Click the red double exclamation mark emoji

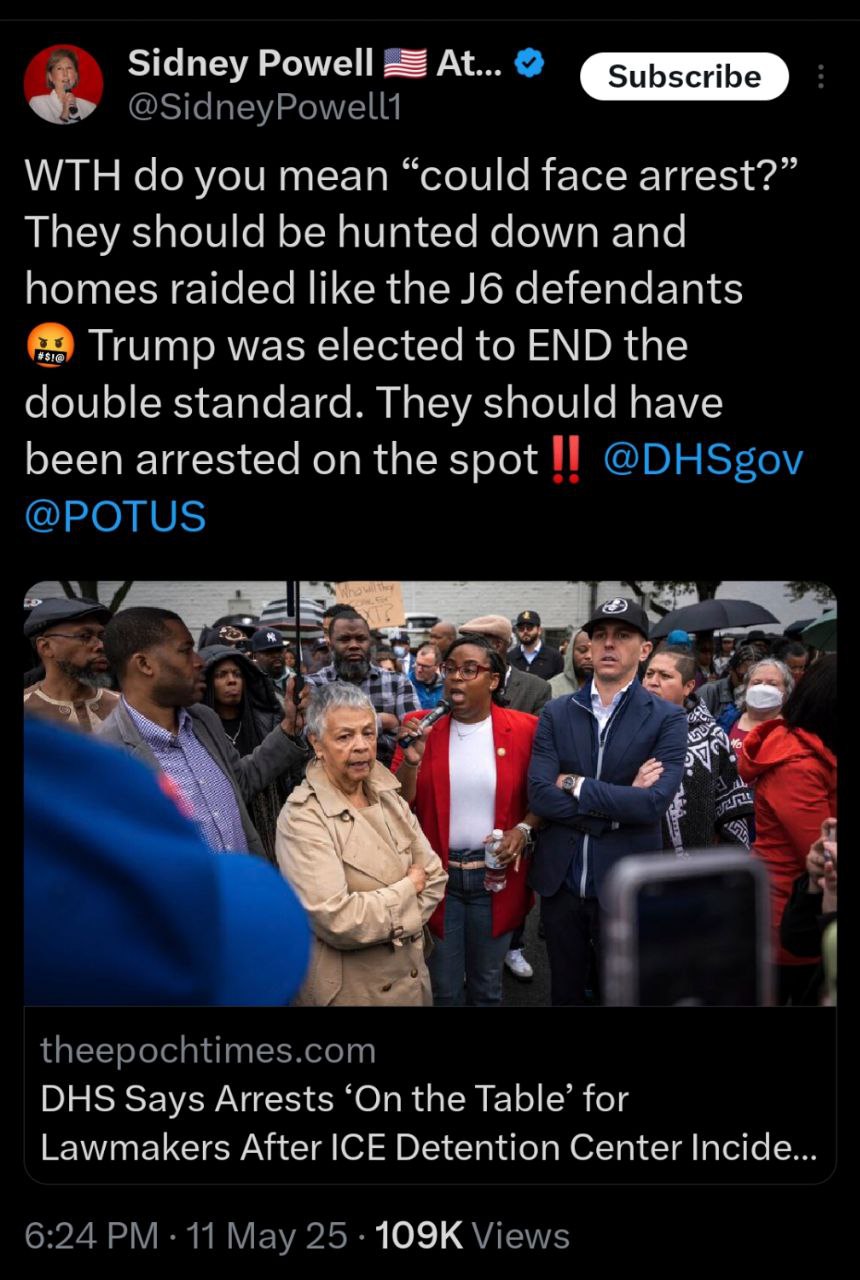point(566,460)
